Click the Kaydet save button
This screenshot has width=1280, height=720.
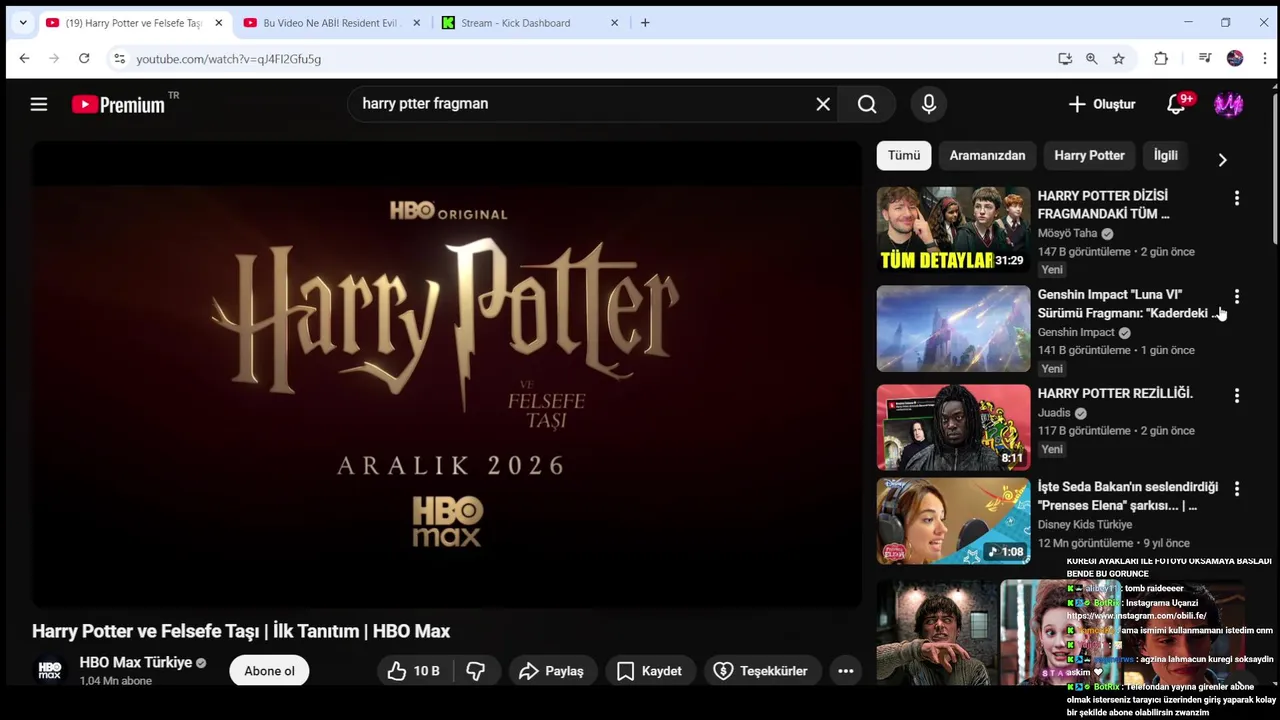tap(648, 671)
